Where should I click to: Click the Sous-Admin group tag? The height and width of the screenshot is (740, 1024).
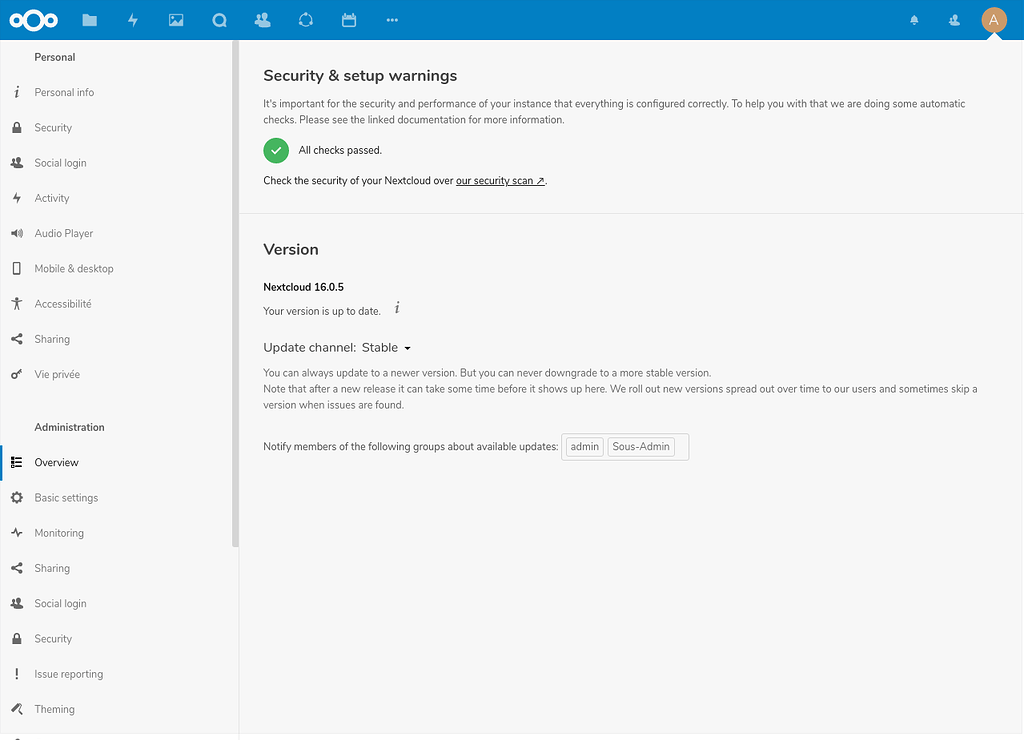(641, 447)
